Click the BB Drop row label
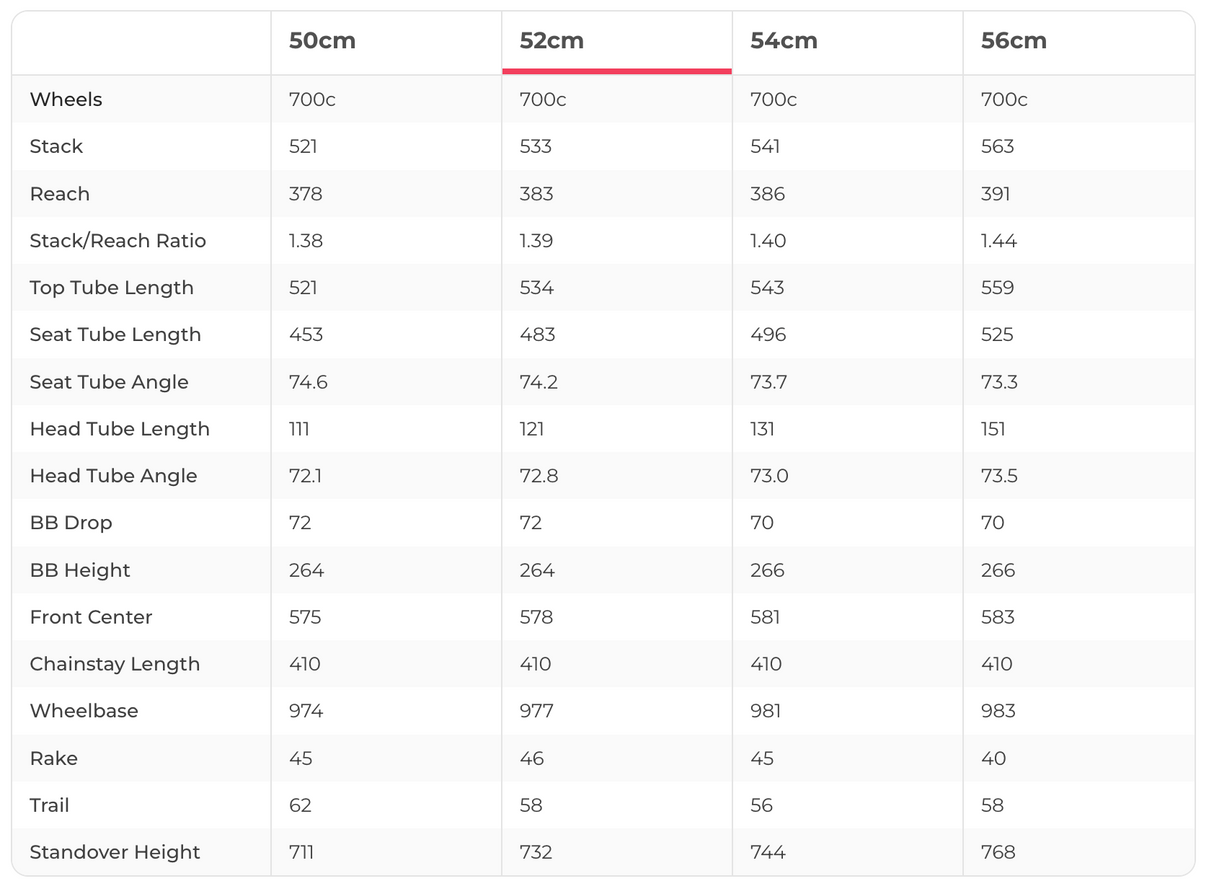 point(71,523)
